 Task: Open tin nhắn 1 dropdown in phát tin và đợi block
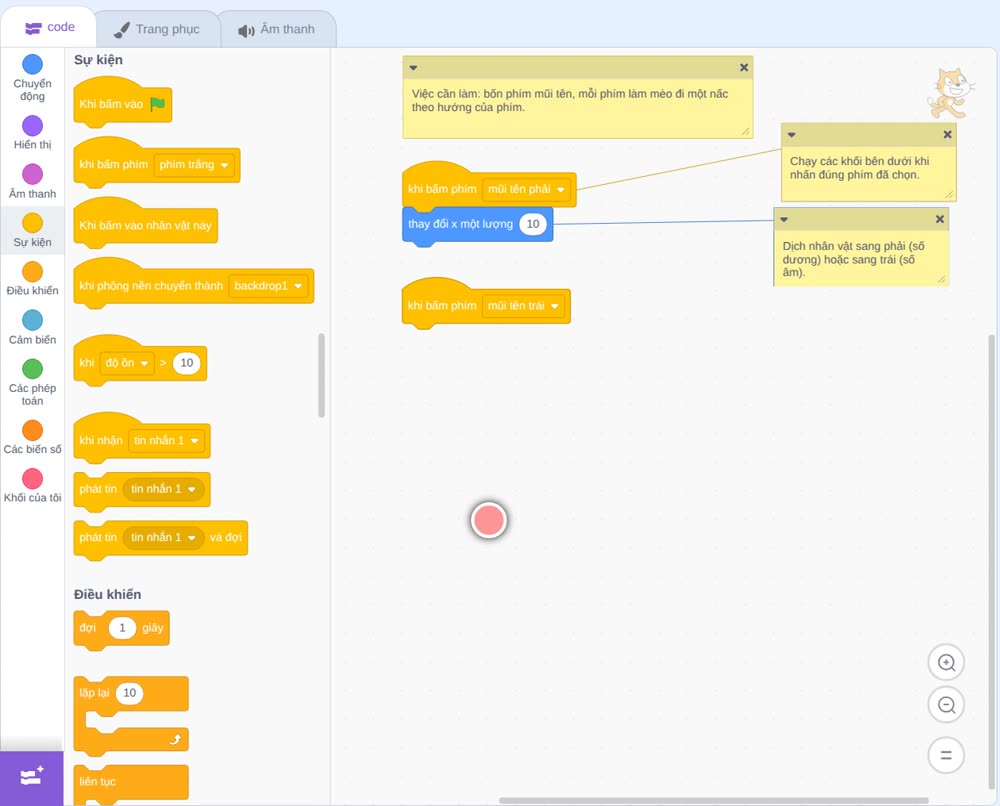pos(163,538)
